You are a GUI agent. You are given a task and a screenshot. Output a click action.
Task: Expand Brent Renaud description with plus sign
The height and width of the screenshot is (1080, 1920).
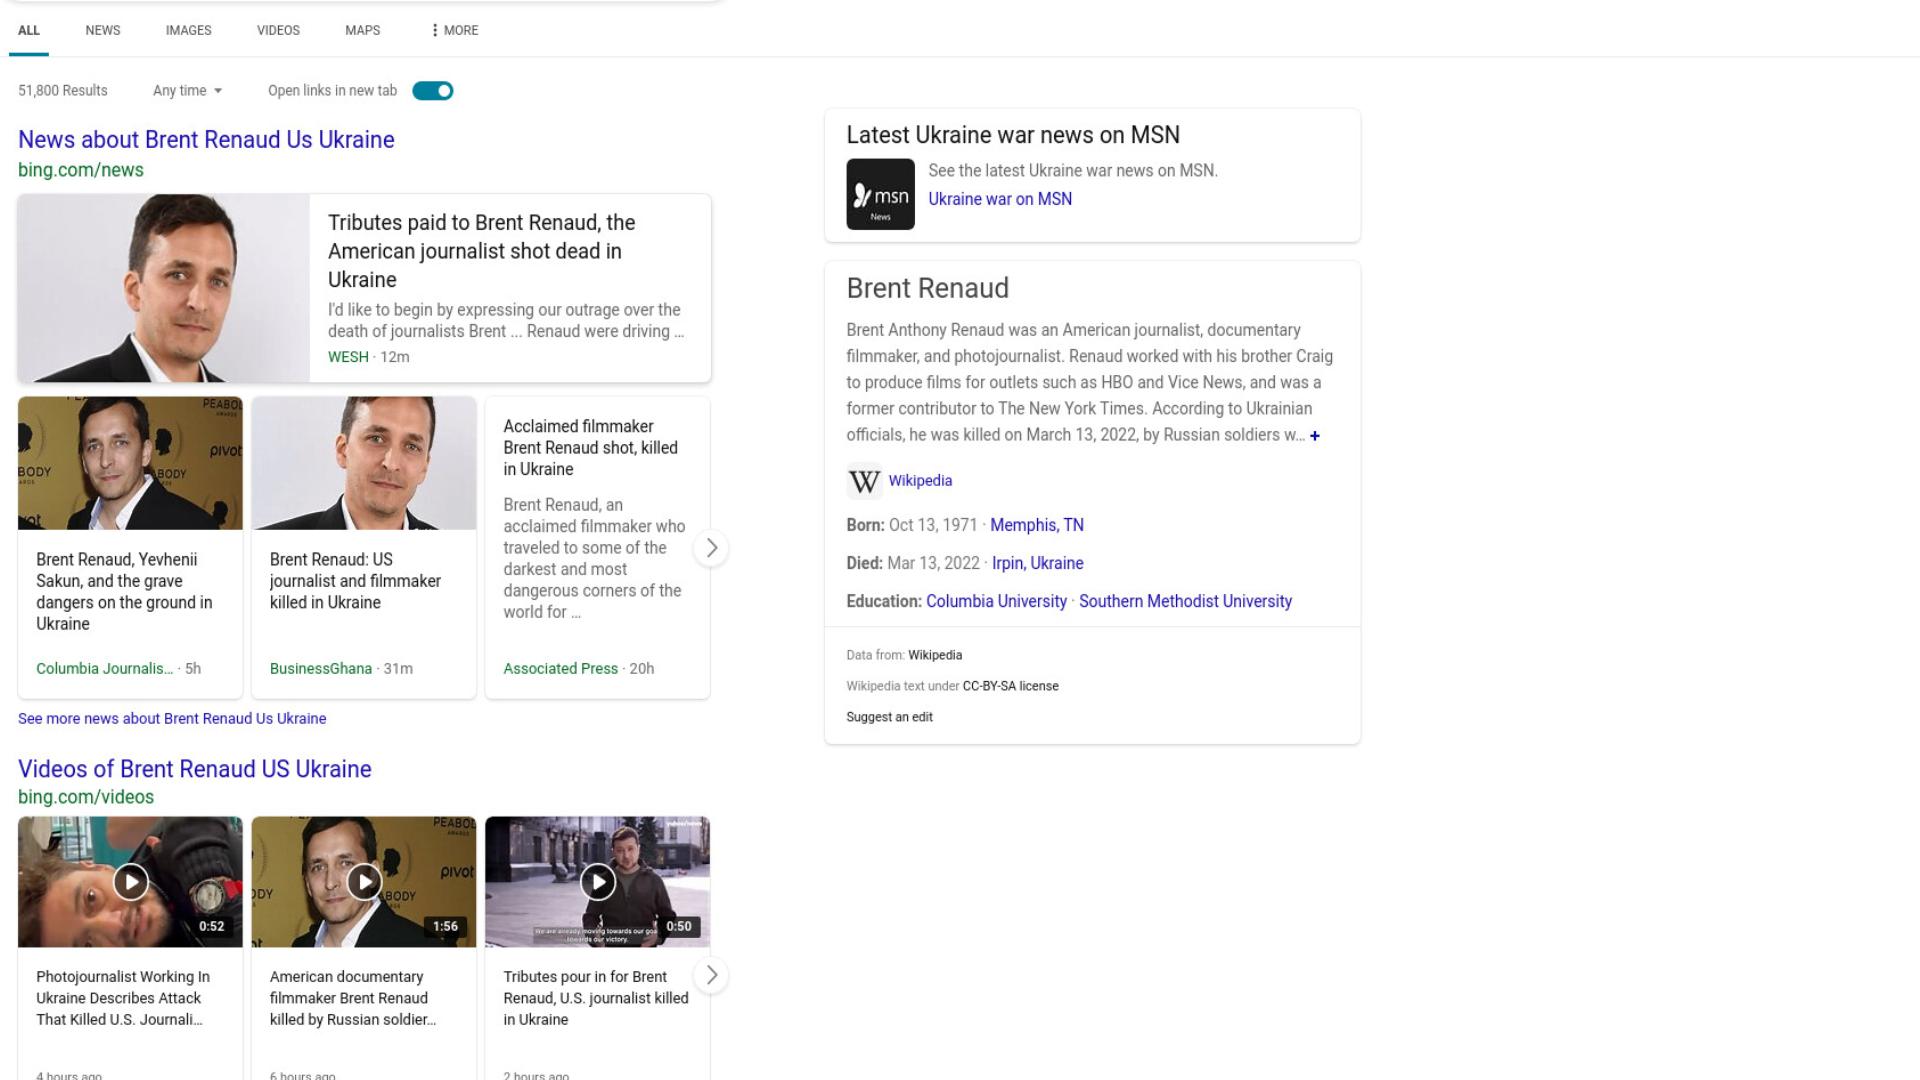(x=1315, y=436)
